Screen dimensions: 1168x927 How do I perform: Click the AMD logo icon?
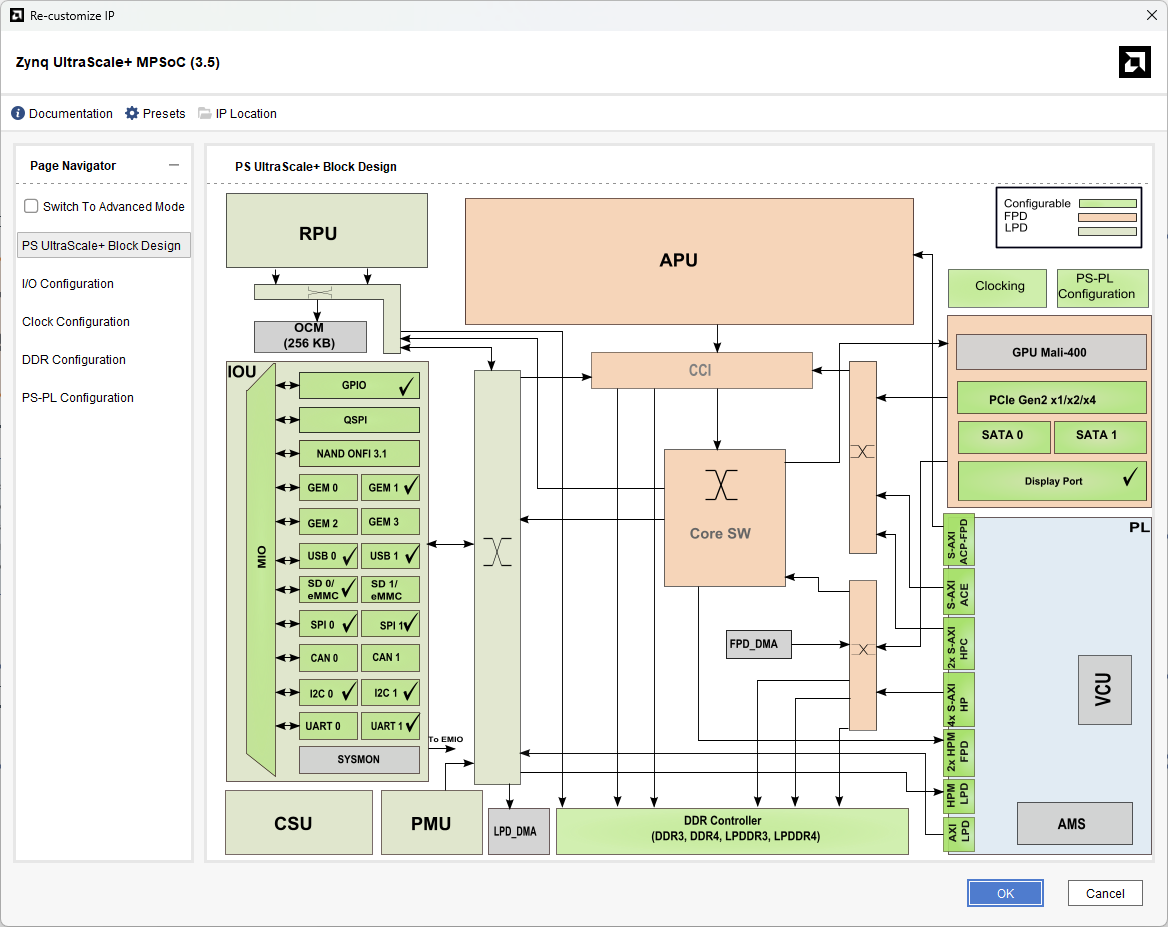pyautogui.click(x=1134, y=62)
